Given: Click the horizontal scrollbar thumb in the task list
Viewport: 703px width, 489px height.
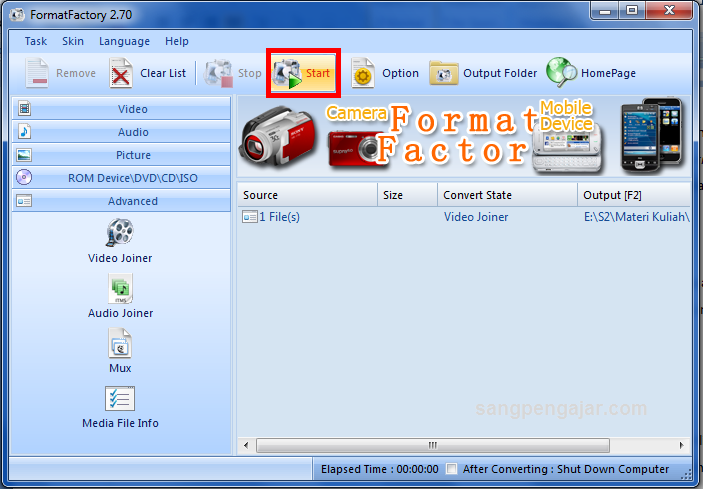Looking at the screenshot, I should pos(433,445).
